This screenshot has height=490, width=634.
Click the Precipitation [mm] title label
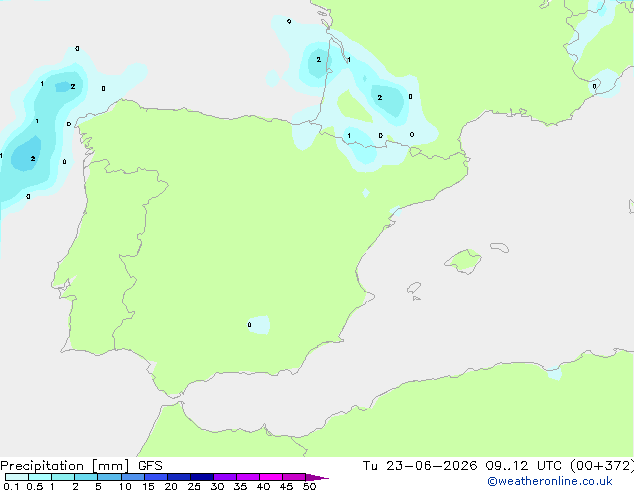coord(65,466)
